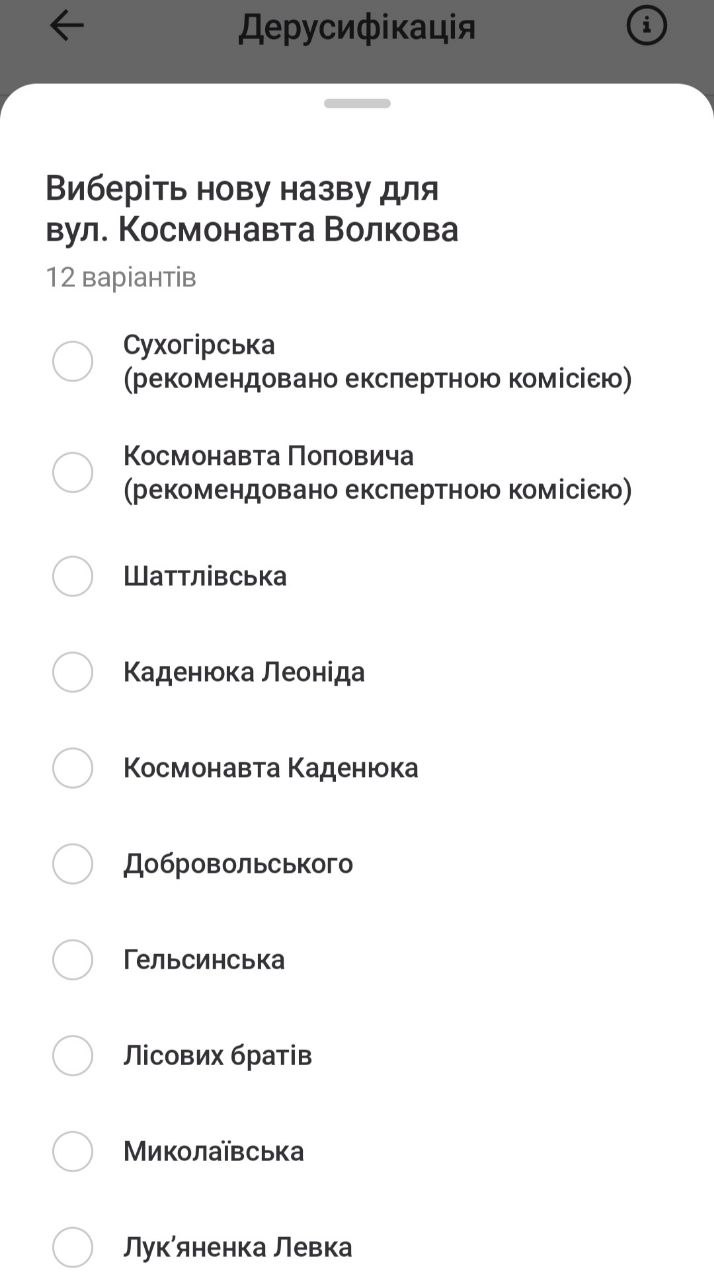Select the Гельсинська radio button
This screenshot has width=714, height=1280.
click(x=73, y=960)
